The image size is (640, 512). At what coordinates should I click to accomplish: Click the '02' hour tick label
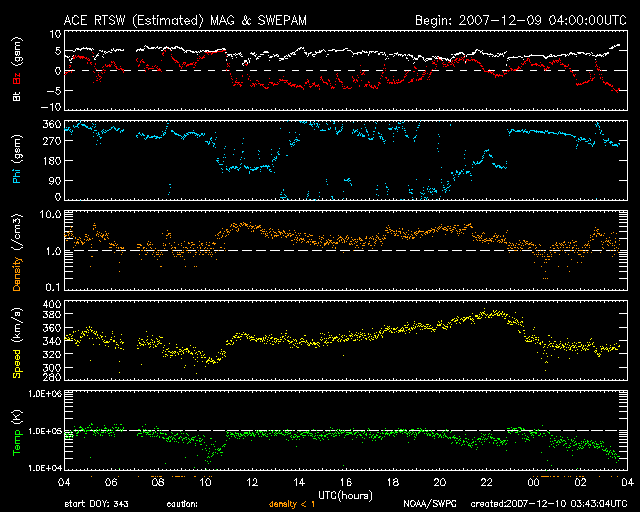click(x=580, y=483)
